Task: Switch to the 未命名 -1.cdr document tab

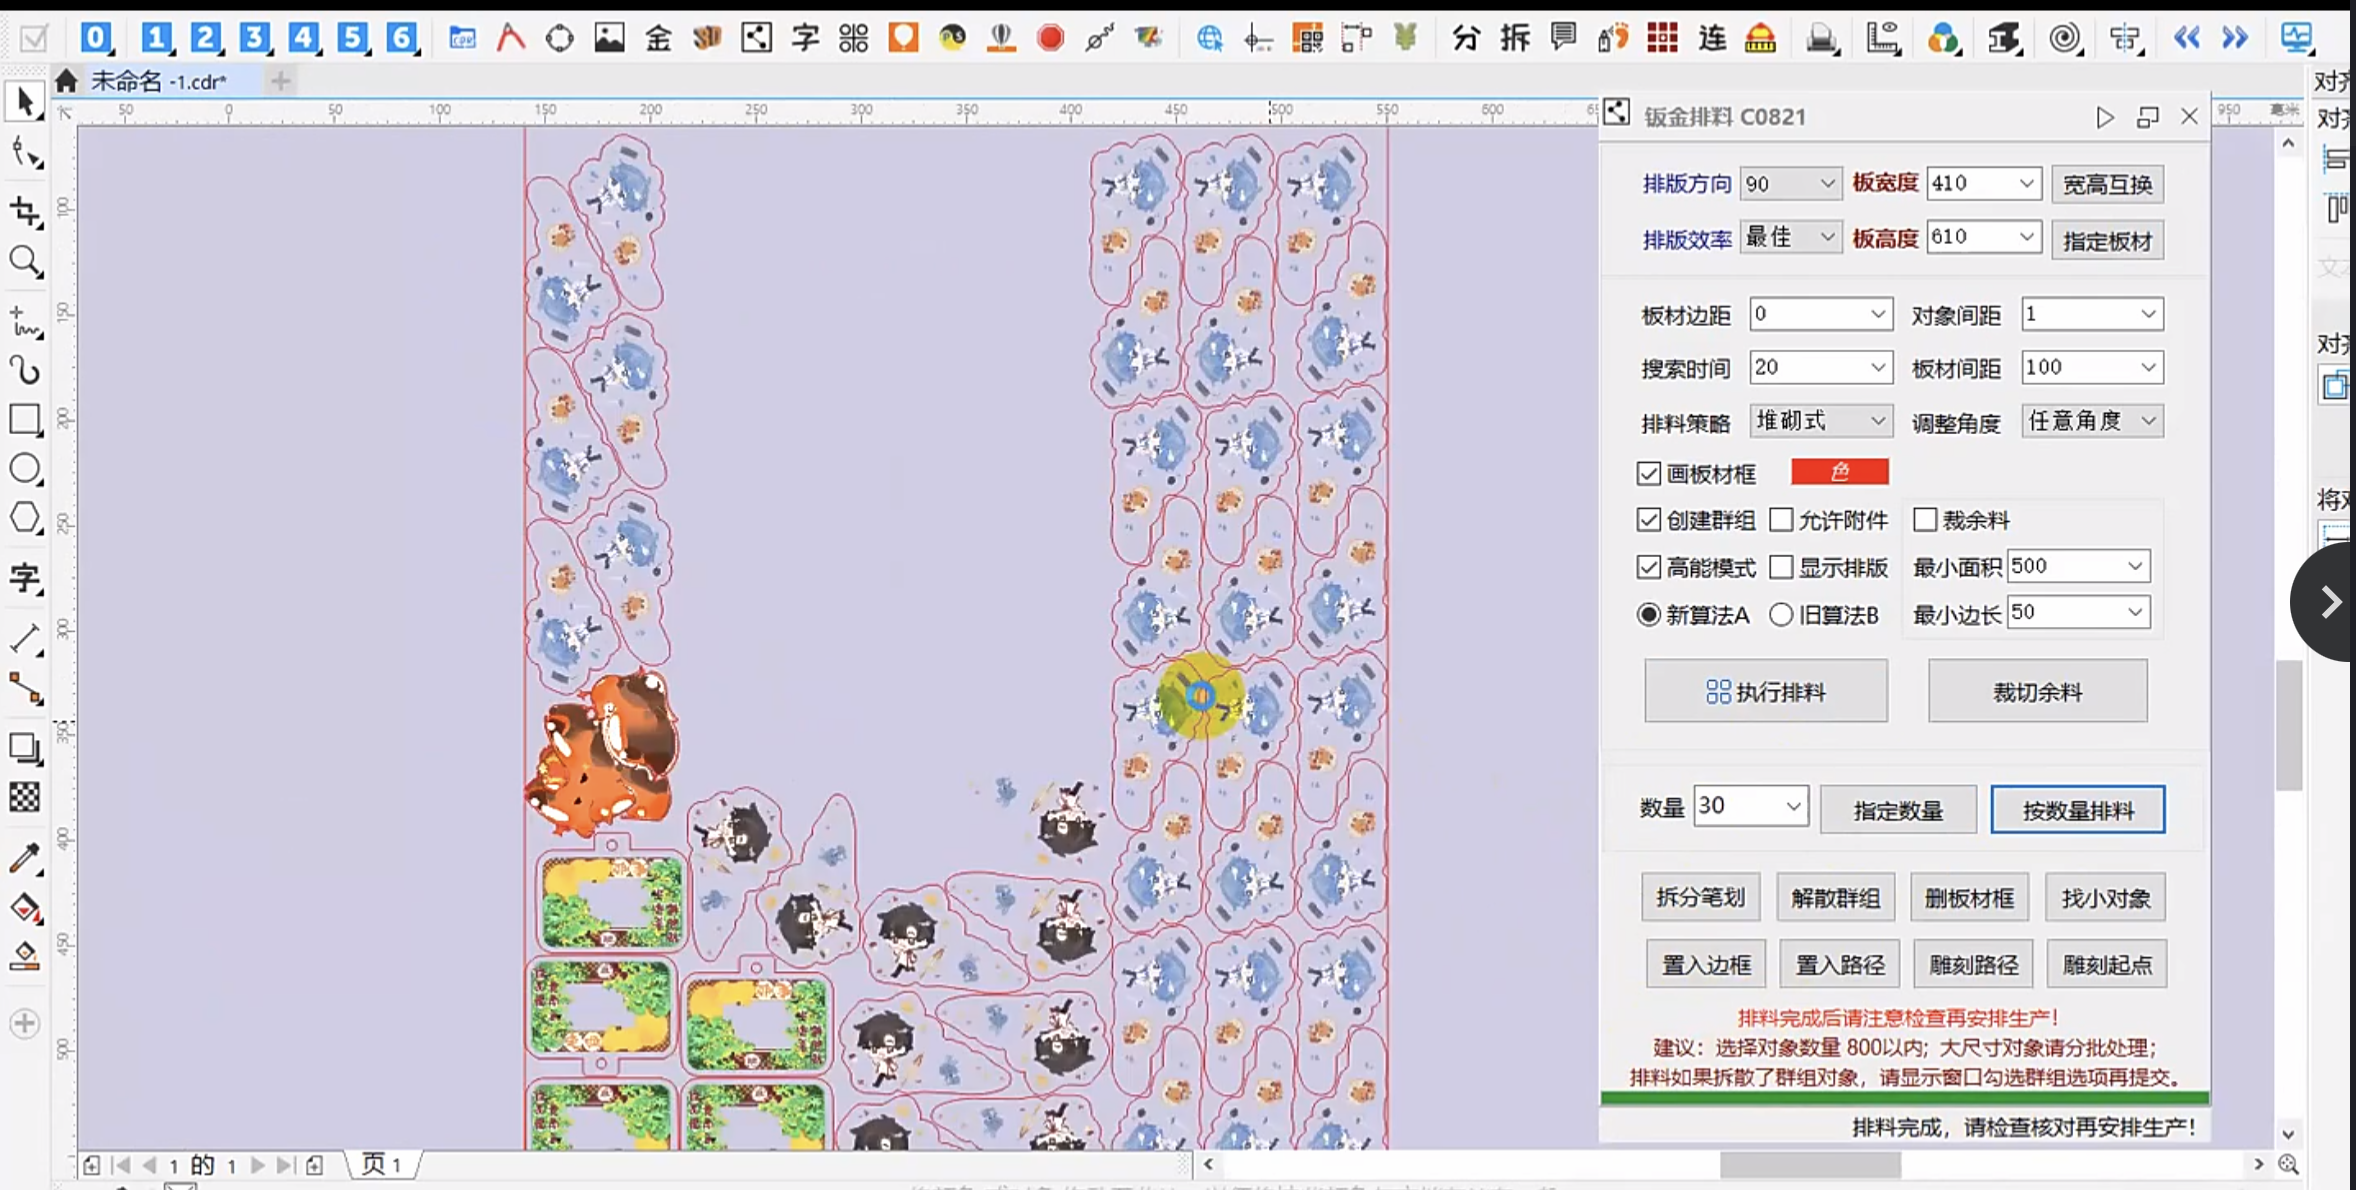Action: [x=160, y=81]
